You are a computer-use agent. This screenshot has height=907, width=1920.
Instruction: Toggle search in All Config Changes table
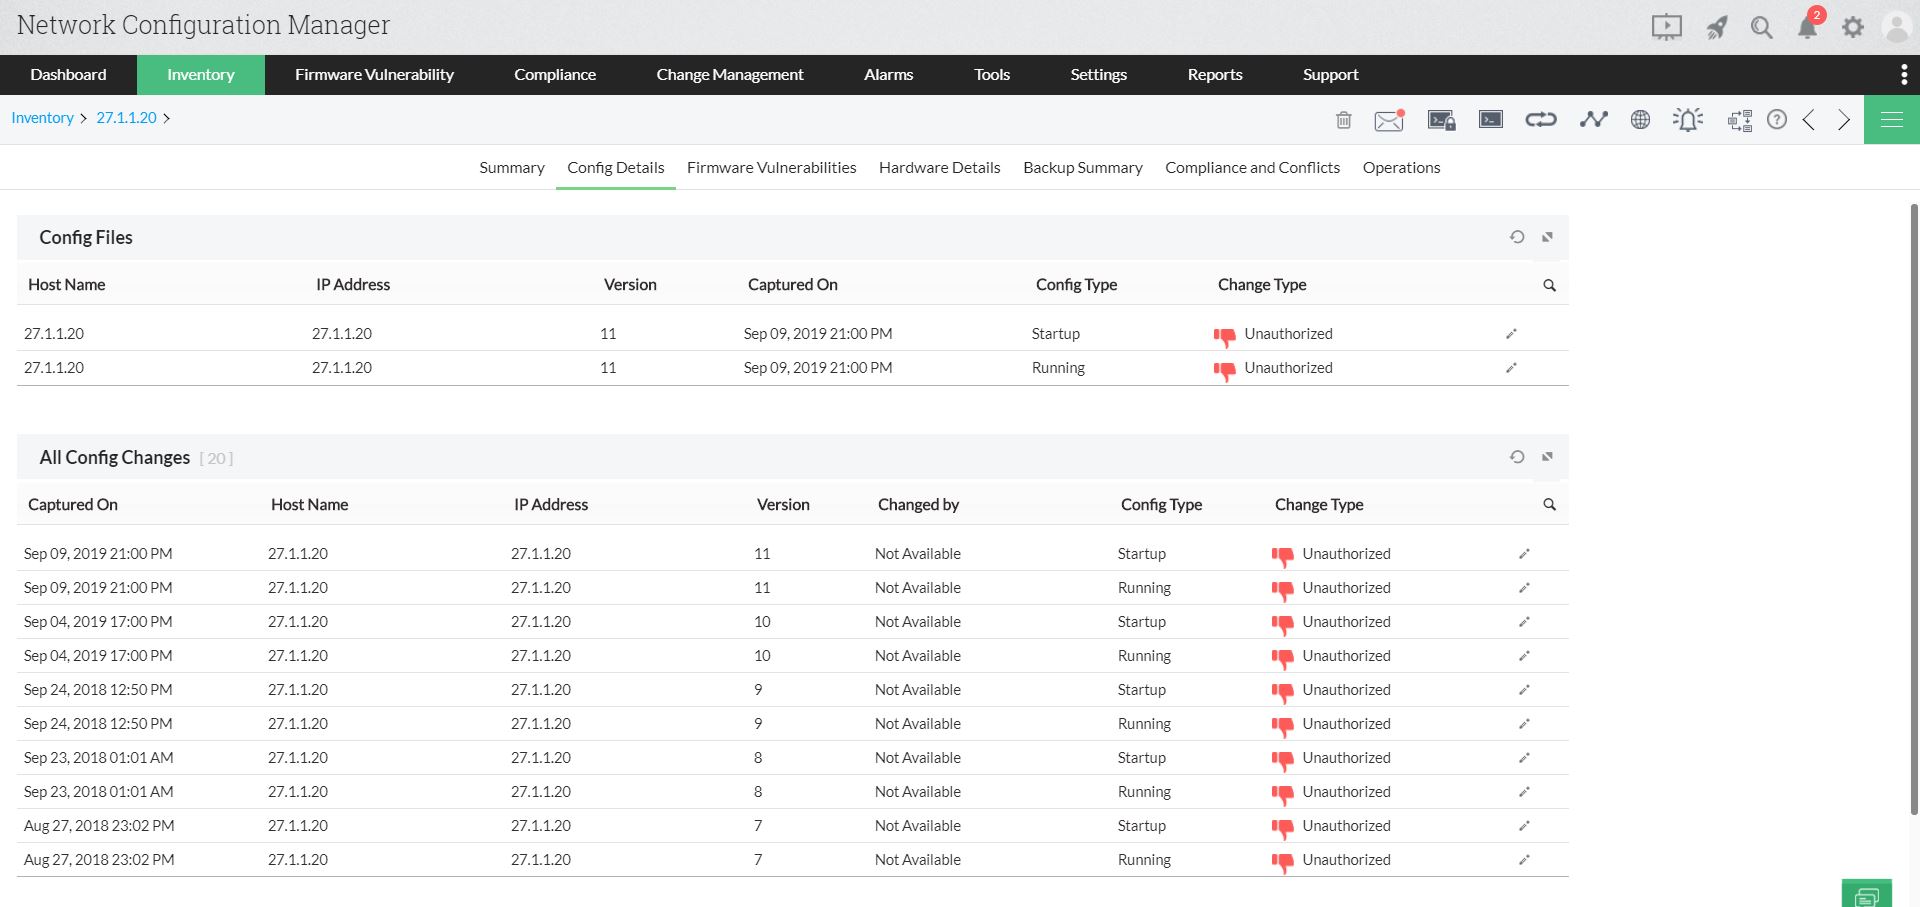coord(1549,505)
